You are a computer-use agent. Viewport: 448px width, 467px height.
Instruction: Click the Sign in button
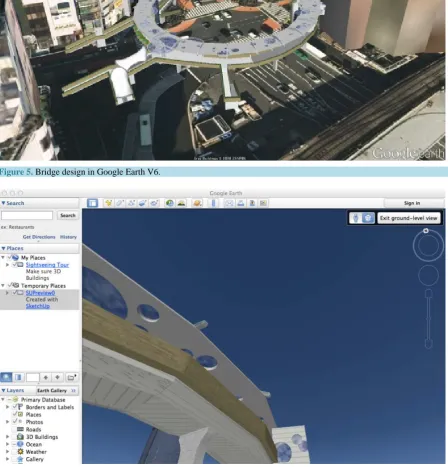pos(412,203)
